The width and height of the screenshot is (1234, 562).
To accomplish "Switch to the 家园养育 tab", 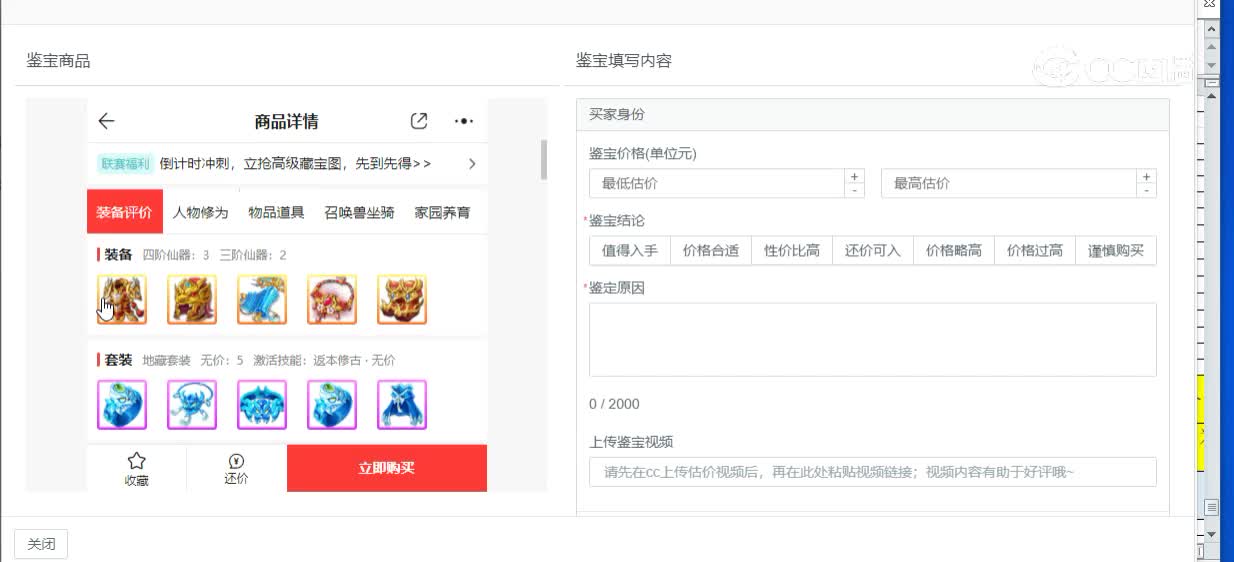I will (442, 212).
